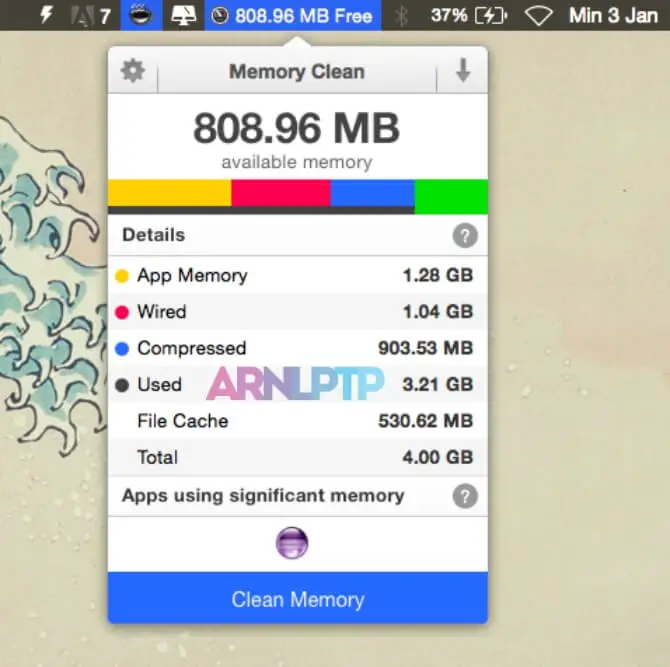
Task: Open help for Apps using significant memory
Action: pyautogui.click(x=464, y=496)
